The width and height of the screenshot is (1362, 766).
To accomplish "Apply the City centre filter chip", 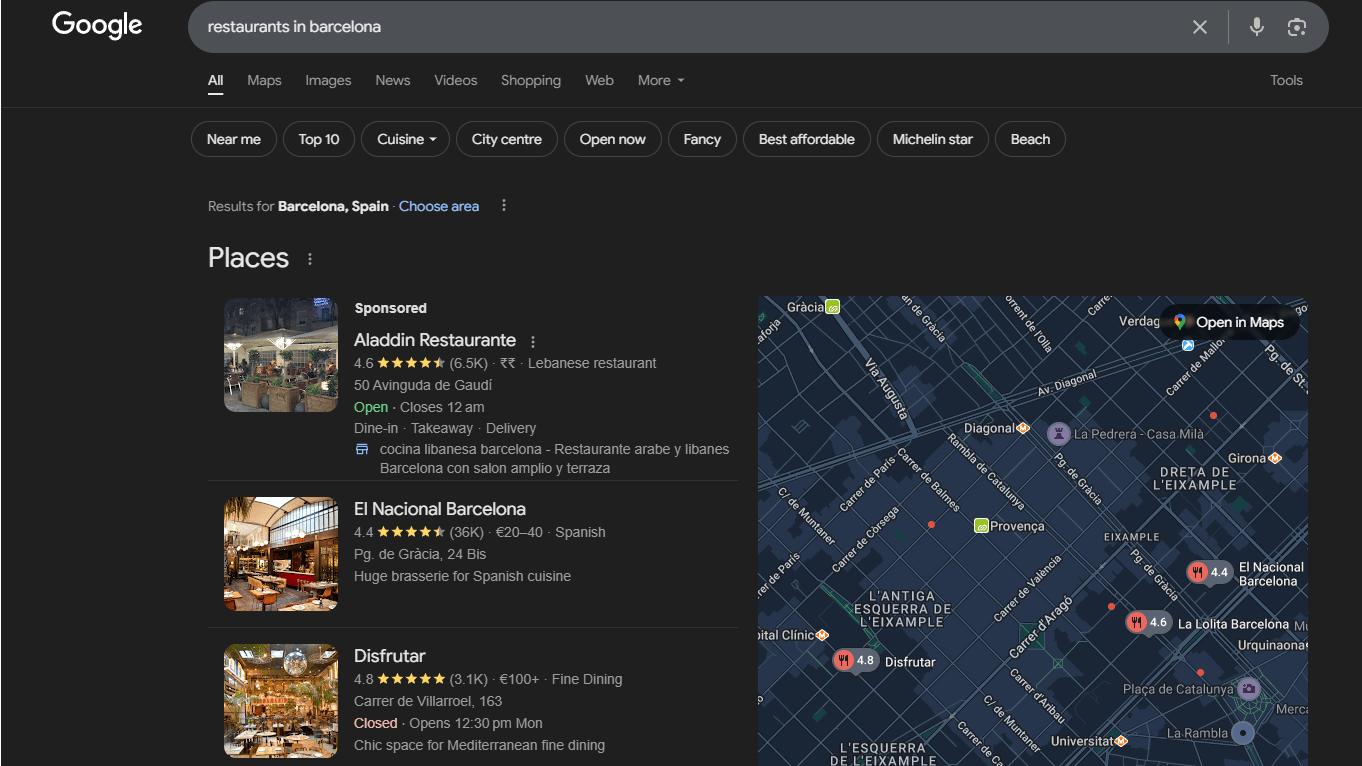I will [507, 139].
